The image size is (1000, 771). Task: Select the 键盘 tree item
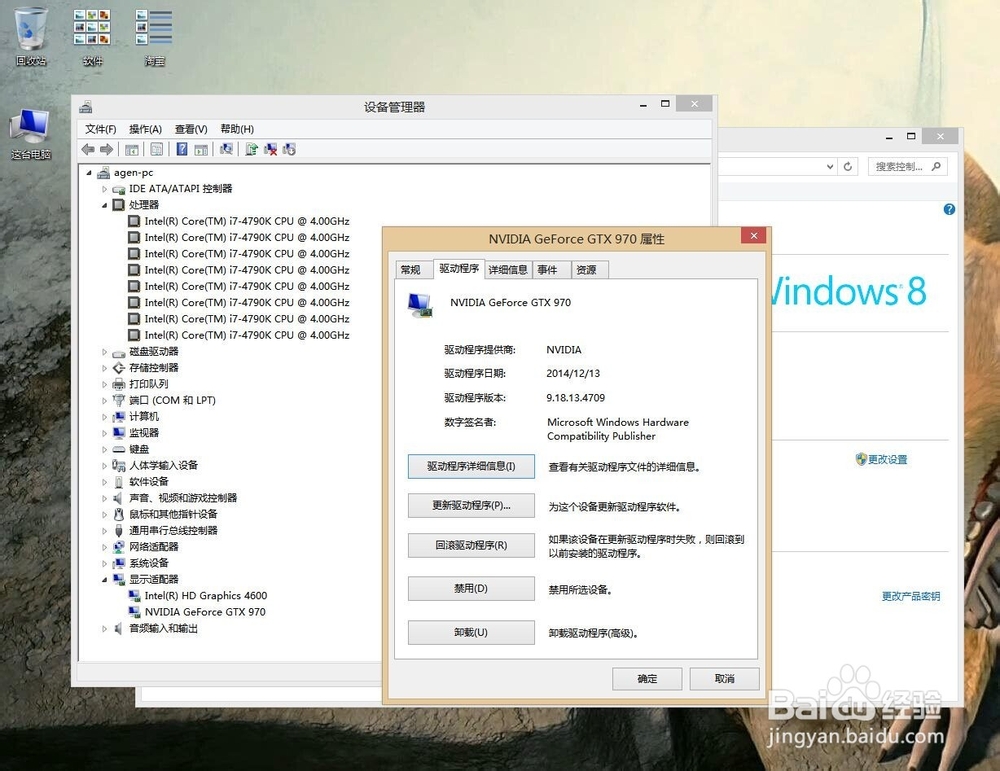click(139, 450)
